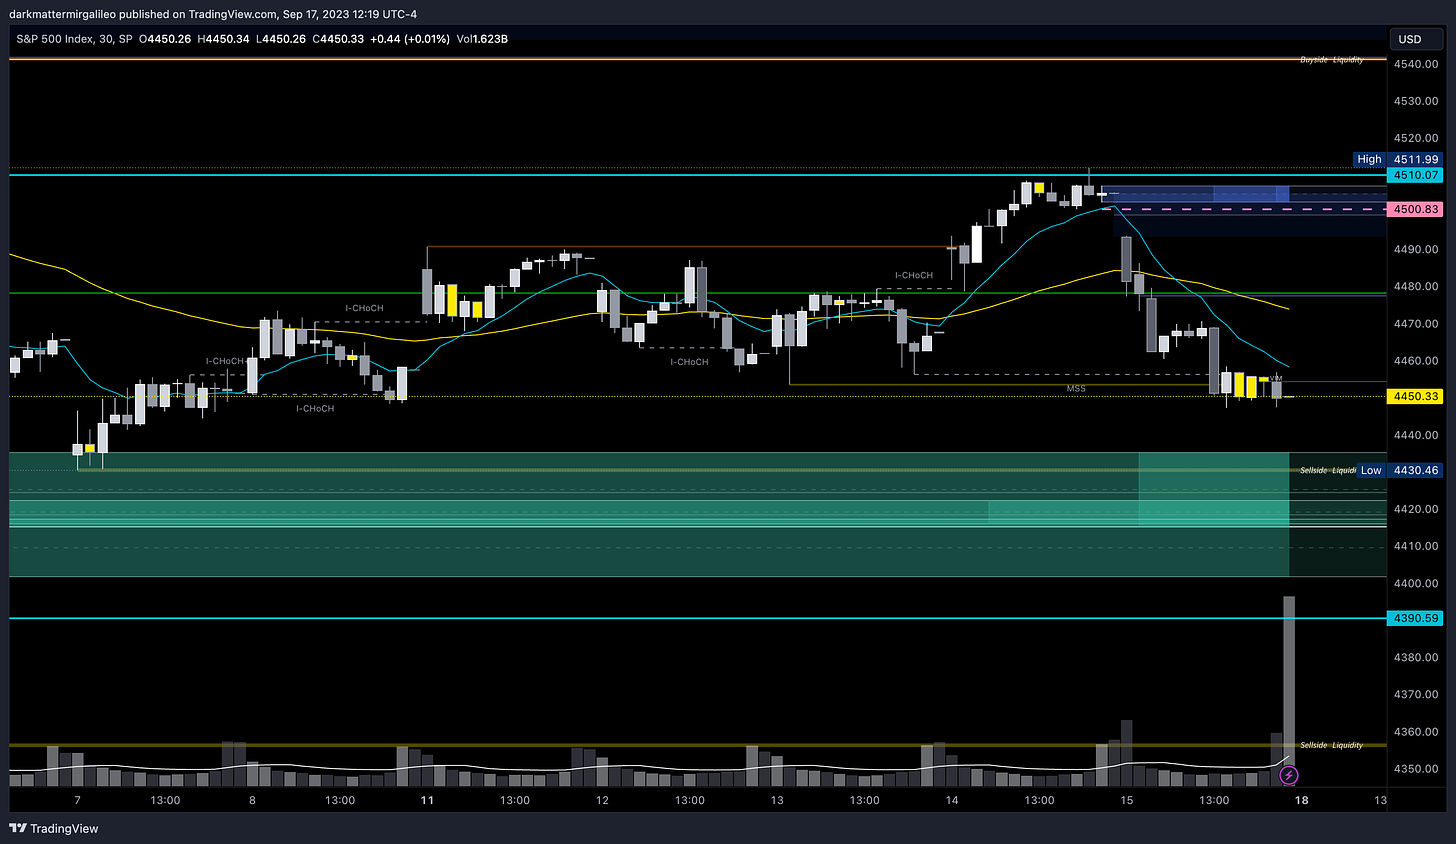
Task: Click the Vol 1.623B volume readout
Action: tap(482, 39)
